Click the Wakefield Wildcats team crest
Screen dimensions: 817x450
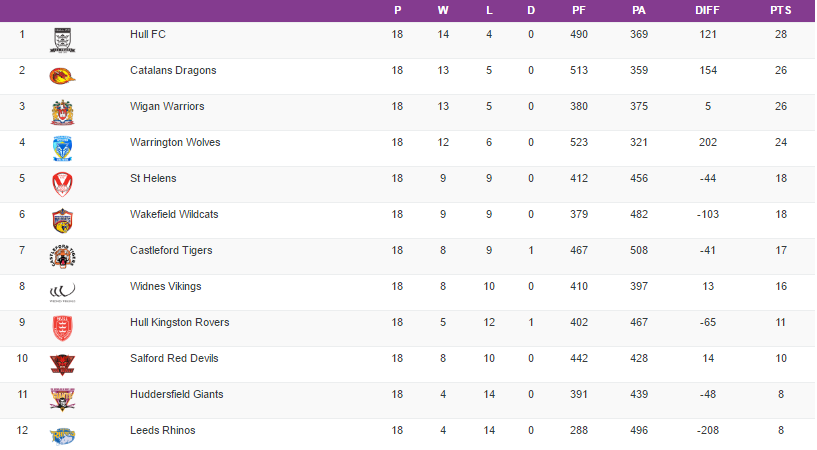(x=62, y=220)
